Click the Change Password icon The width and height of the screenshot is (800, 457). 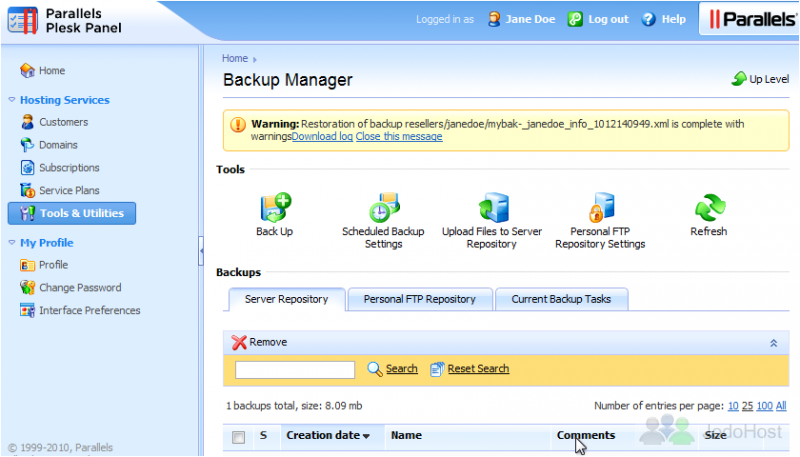tap(27, 287)
